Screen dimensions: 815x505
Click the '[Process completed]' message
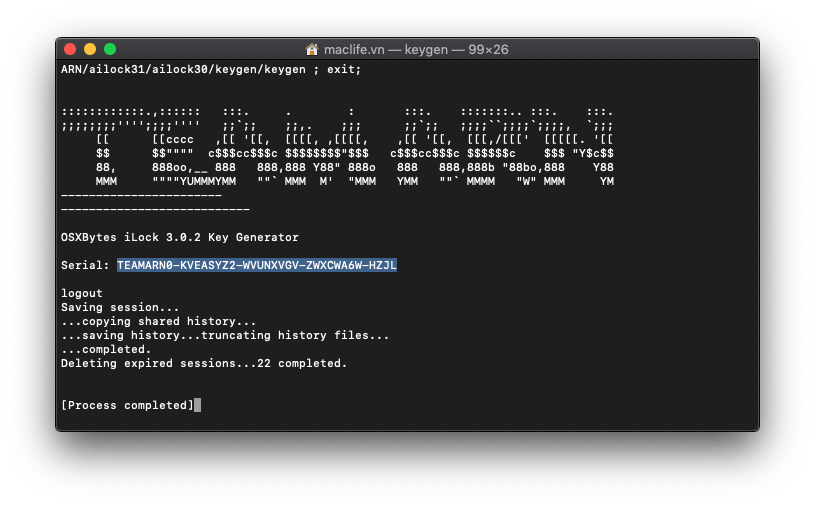tap(127, 405)
